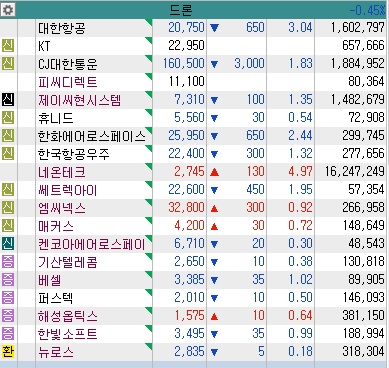
Task: Click the price 25,950 for 한화에어로스페이스
Action: [186, 135]
